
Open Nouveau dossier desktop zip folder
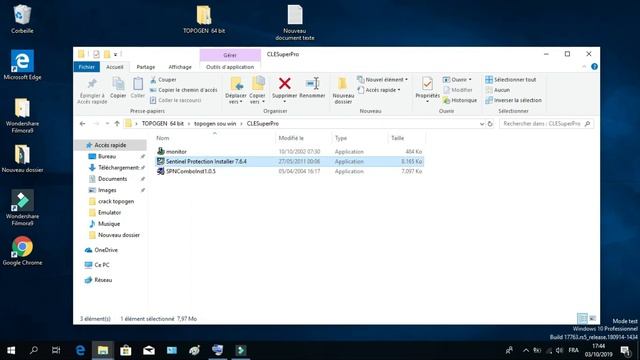[x=22, y=158]
